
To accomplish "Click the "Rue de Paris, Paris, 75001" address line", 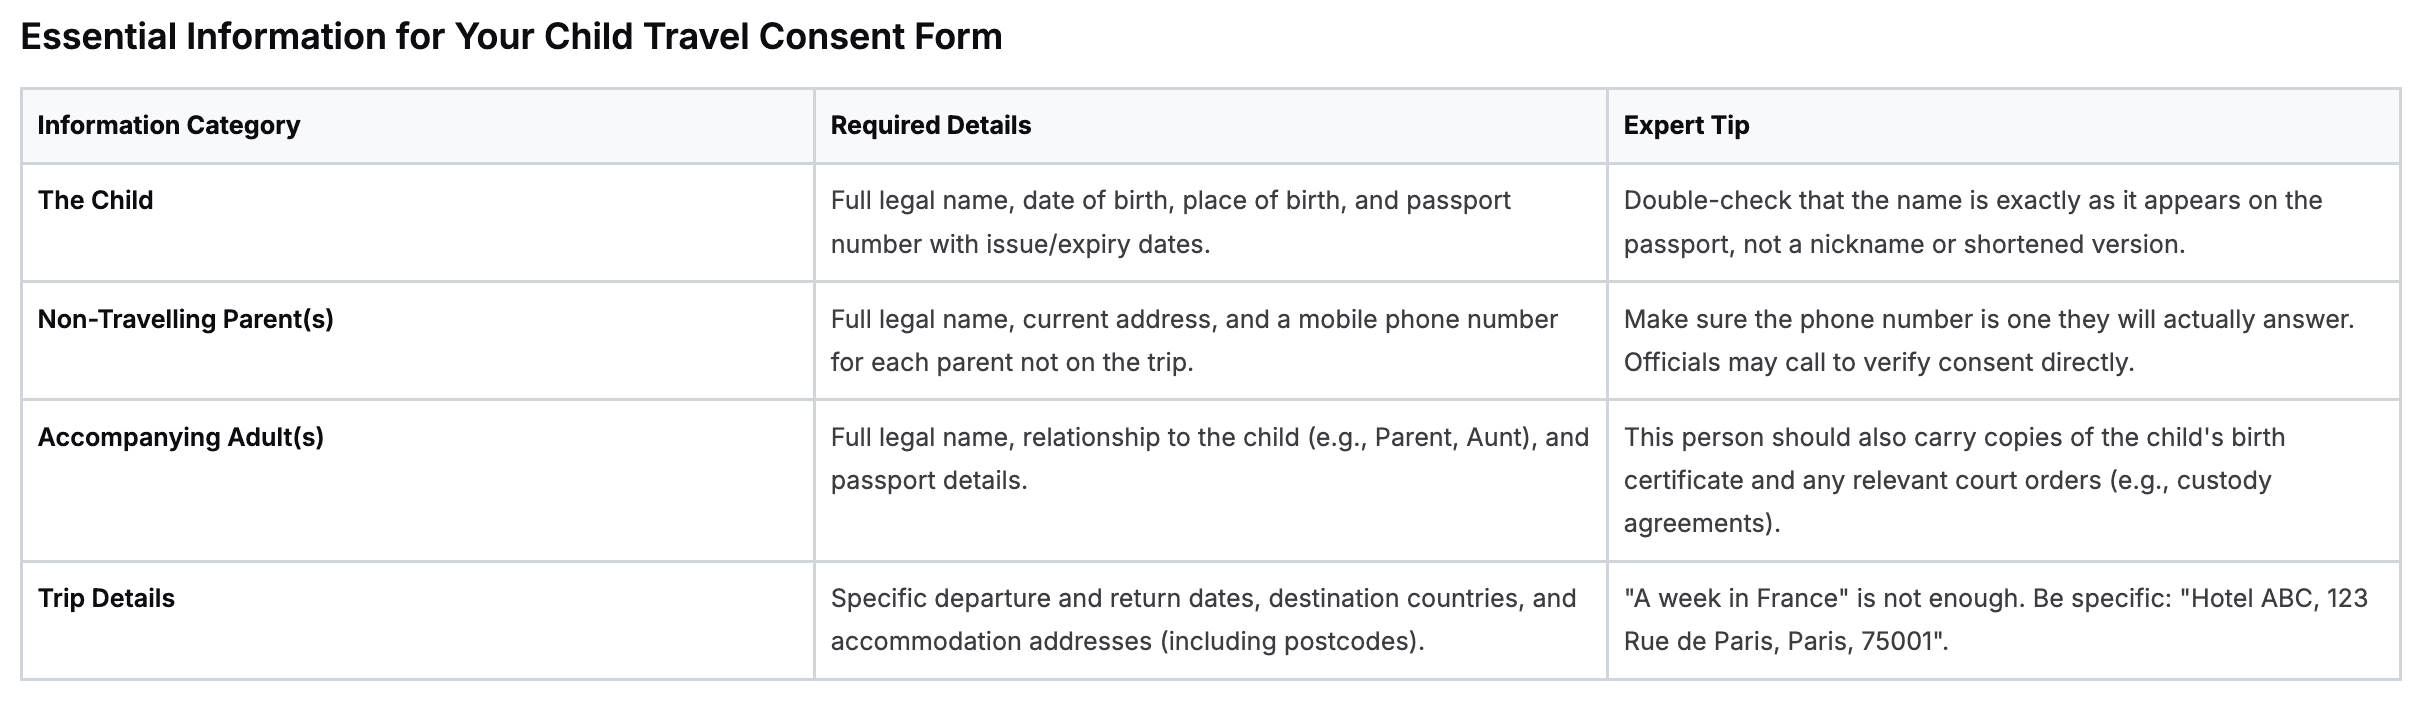I will 1785,641.
